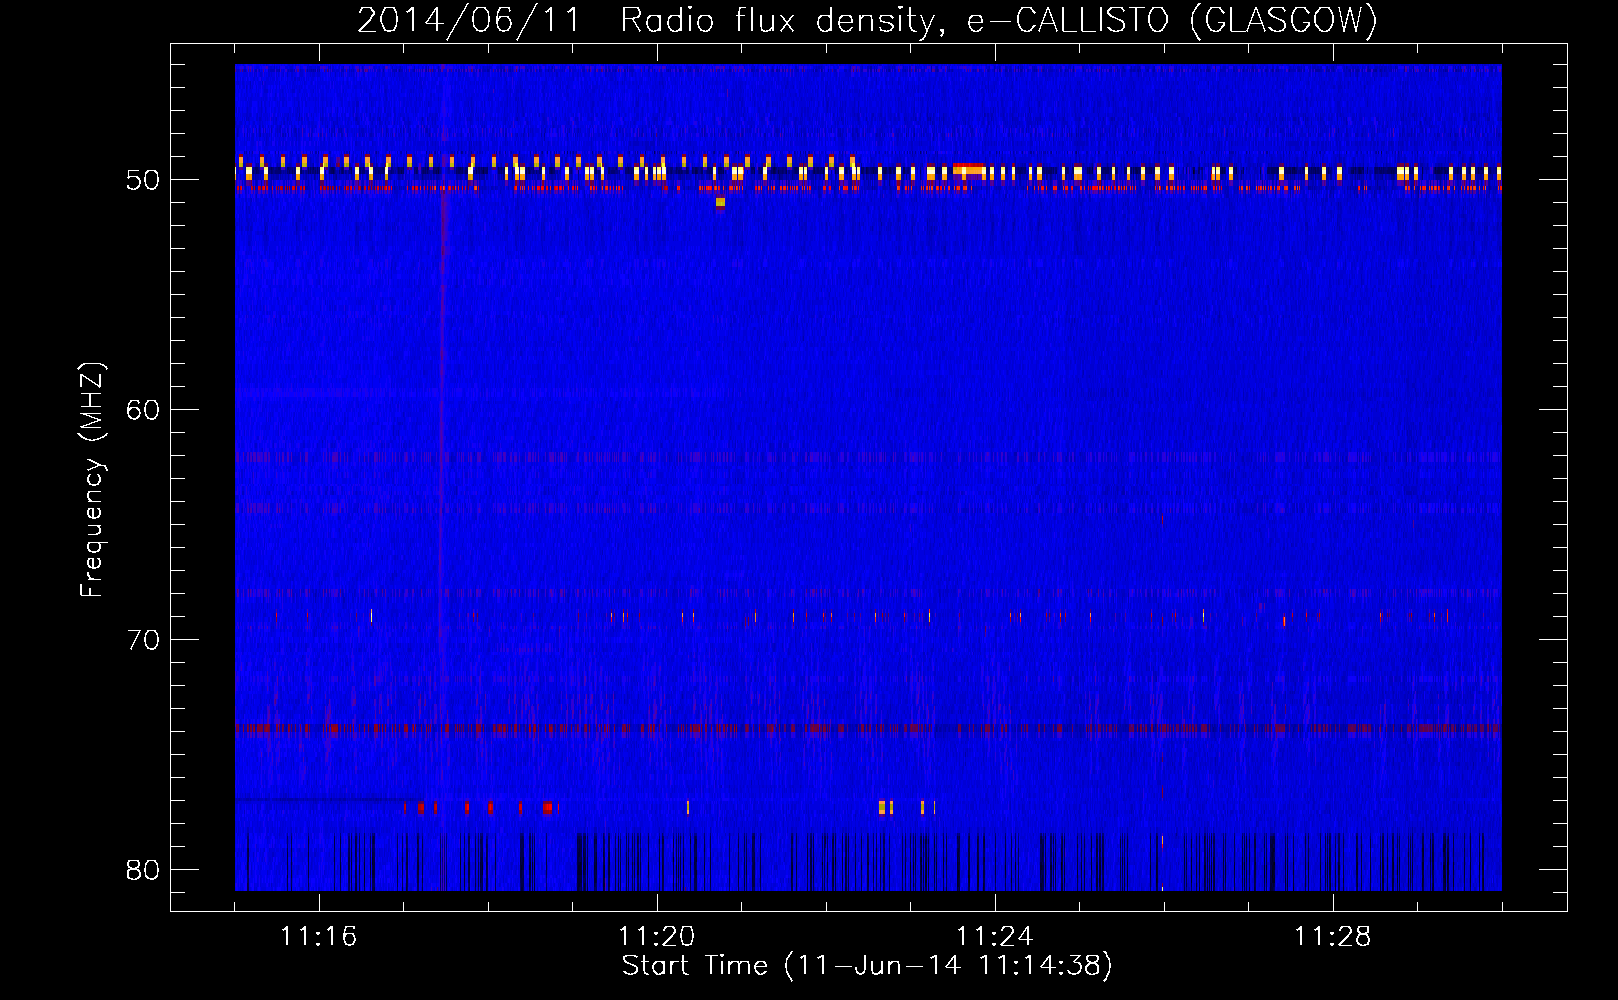Image resolution: width=1618 pixels, height=1000 pixels.
Task: Click the frequency tick label '60'
Action: click(143, 410)
